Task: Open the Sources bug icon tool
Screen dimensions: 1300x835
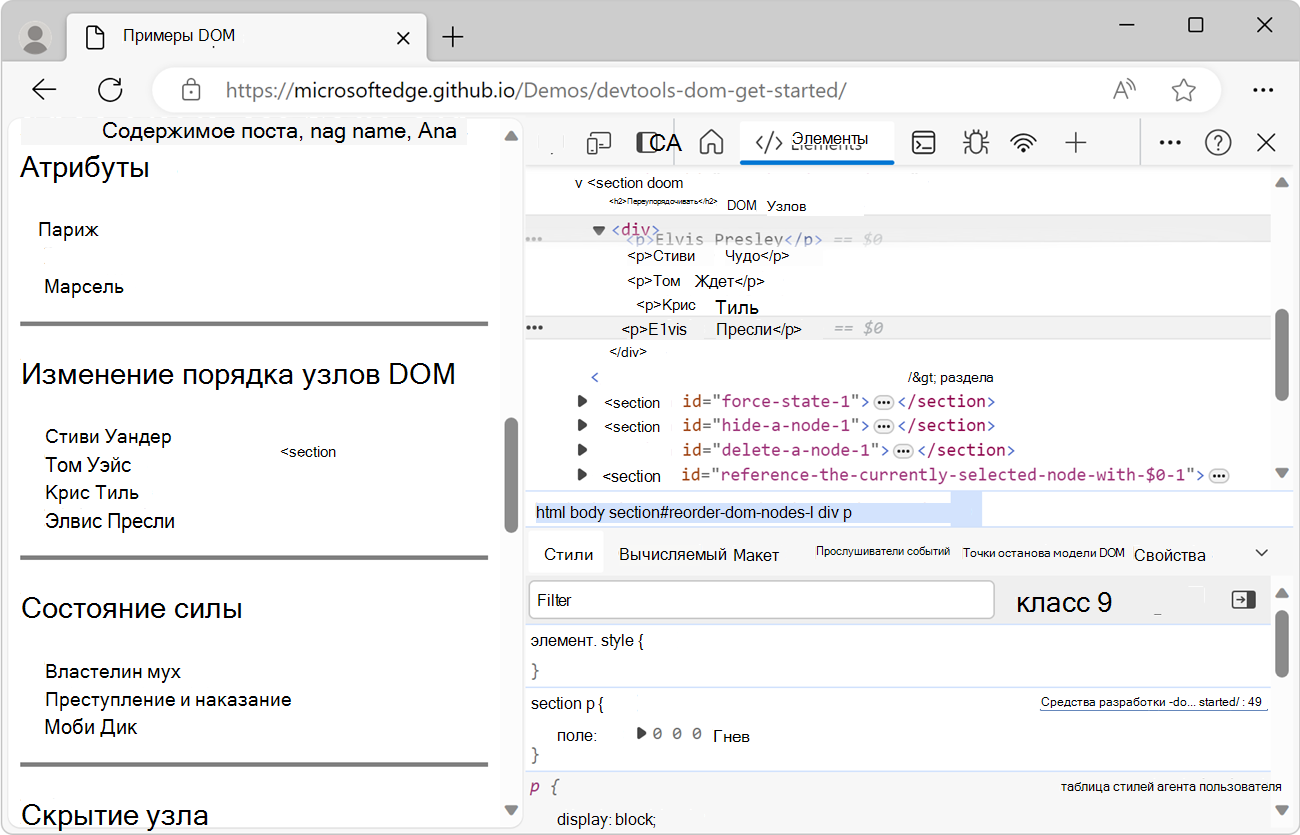Action: click(974, 143)
